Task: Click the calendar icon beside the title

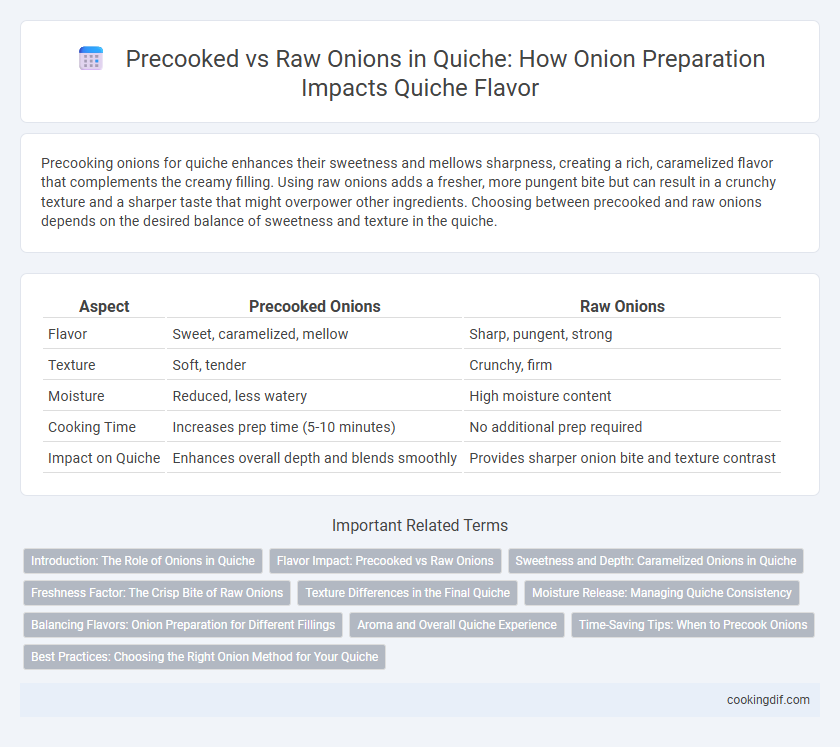Action: [91, 58]
